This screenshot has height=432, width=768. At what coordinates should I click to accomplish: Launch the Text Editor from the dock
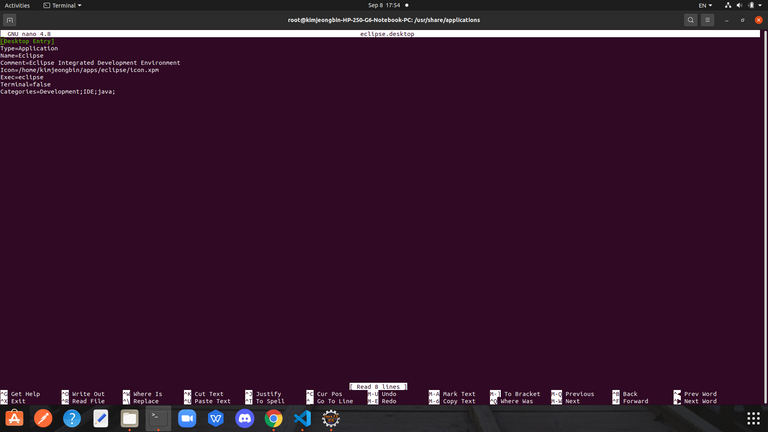[101, 419]
